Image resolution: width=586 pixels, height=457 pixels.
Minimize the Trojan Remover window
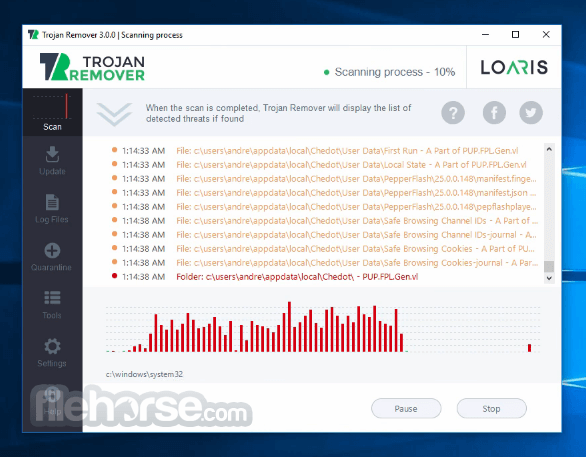pyautogui.click(x=485, y=35)
